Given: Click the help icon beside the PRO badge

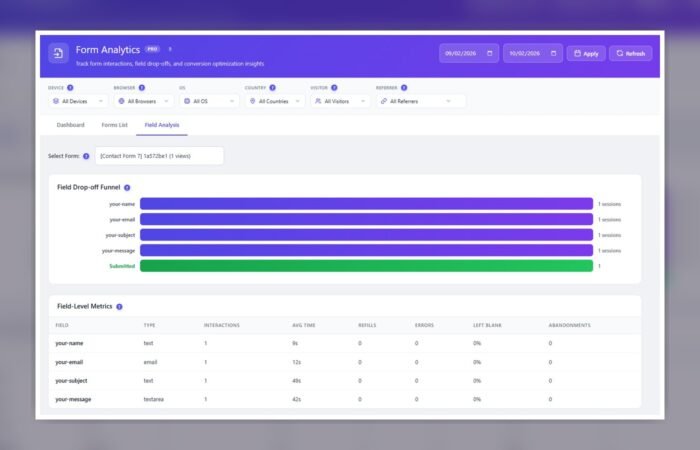Looking at the screenshot, I should (170, 49).
